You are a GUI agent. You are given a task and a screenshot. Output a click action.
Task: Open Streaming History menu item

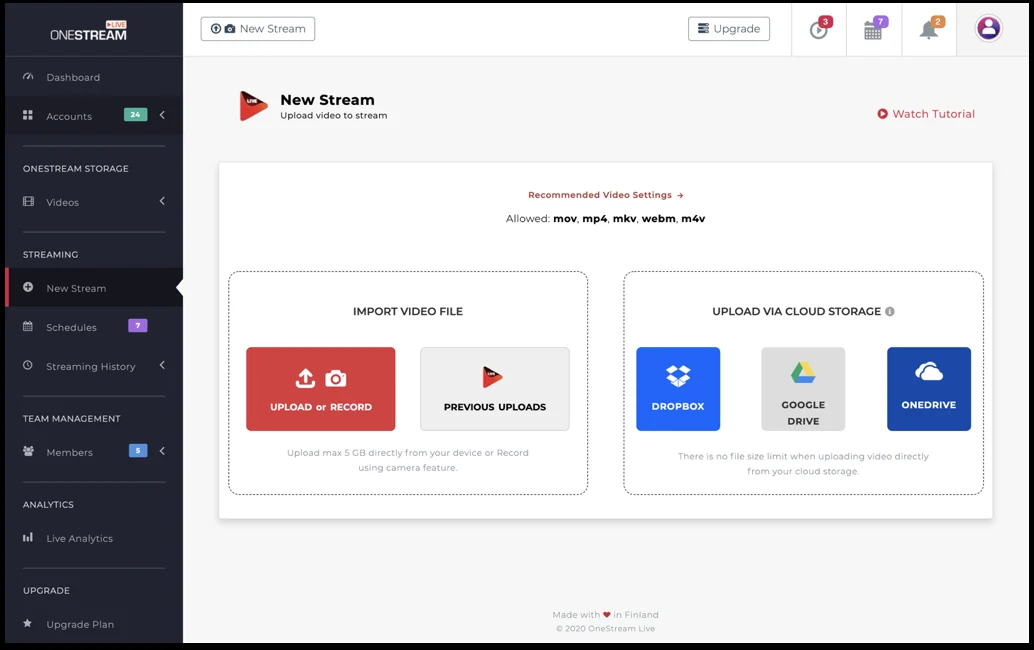pyautogui.click(x=94, y=366)
